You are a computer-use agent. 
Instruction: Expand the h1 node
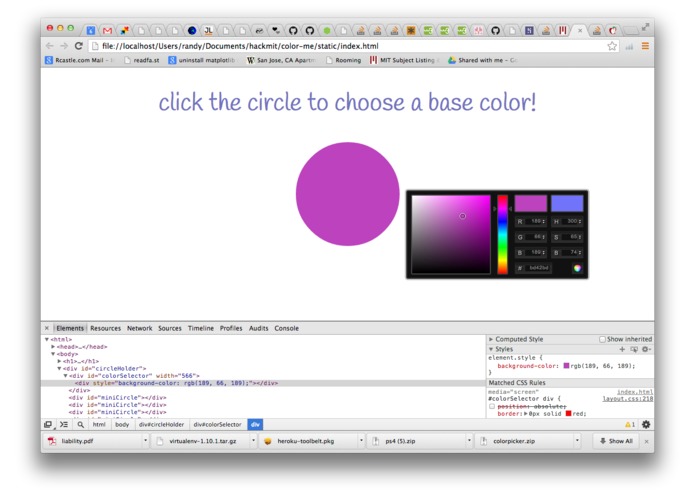59,361
